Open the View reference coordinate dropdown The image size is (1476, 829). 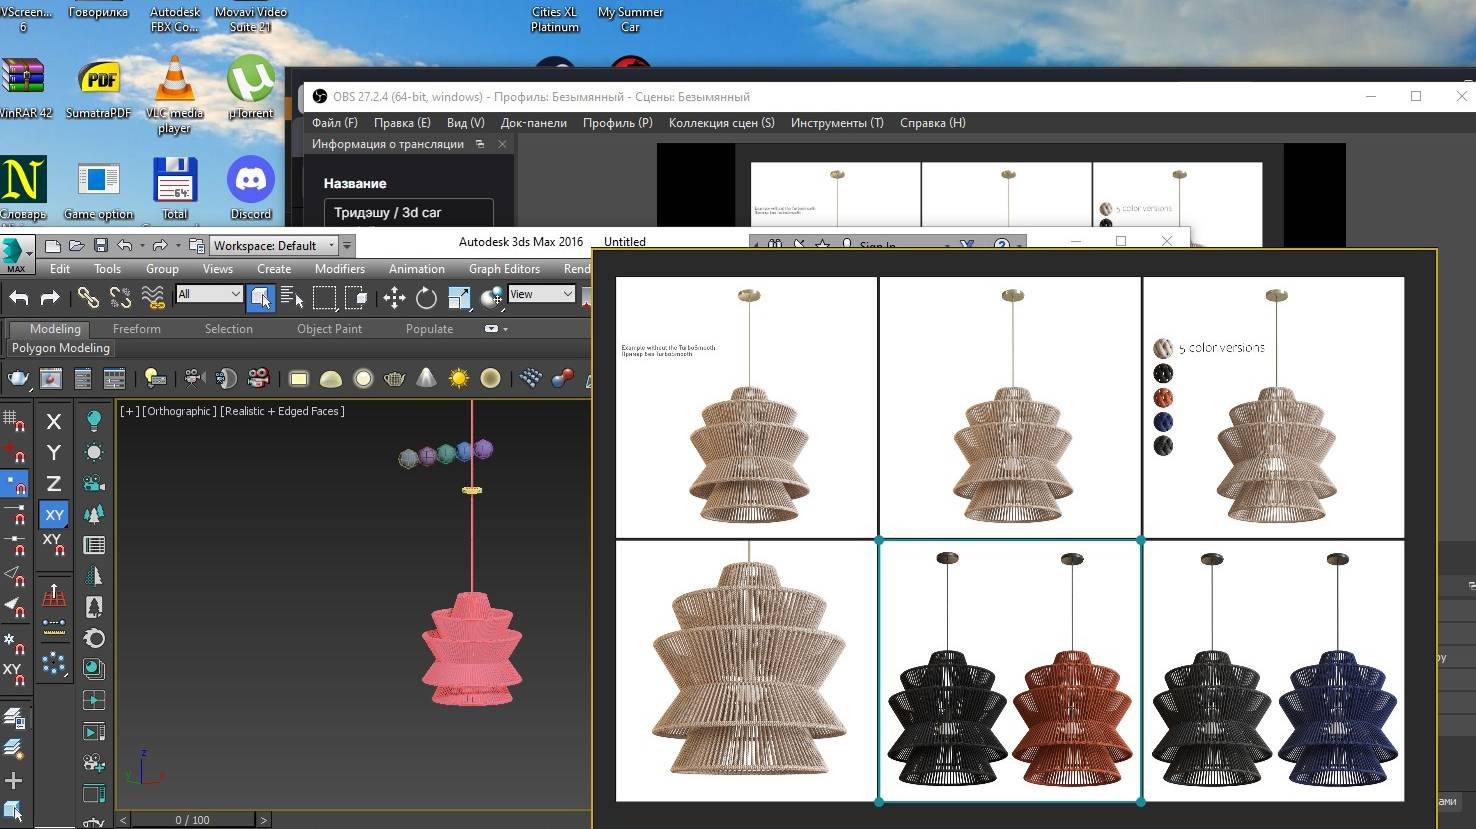541,294
